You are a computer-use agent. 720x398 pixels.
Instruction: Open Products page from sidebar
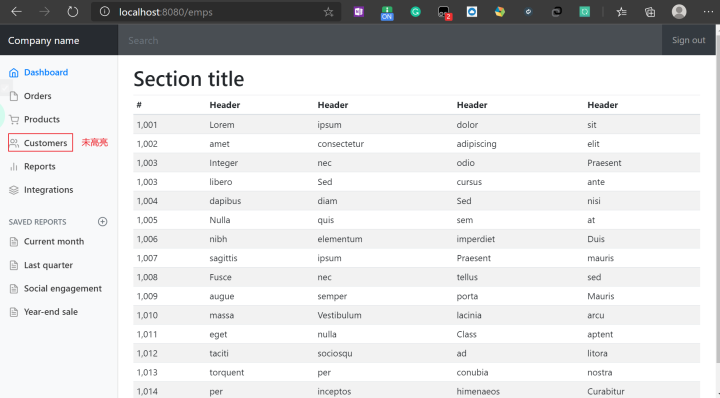[x=42, y=119]
